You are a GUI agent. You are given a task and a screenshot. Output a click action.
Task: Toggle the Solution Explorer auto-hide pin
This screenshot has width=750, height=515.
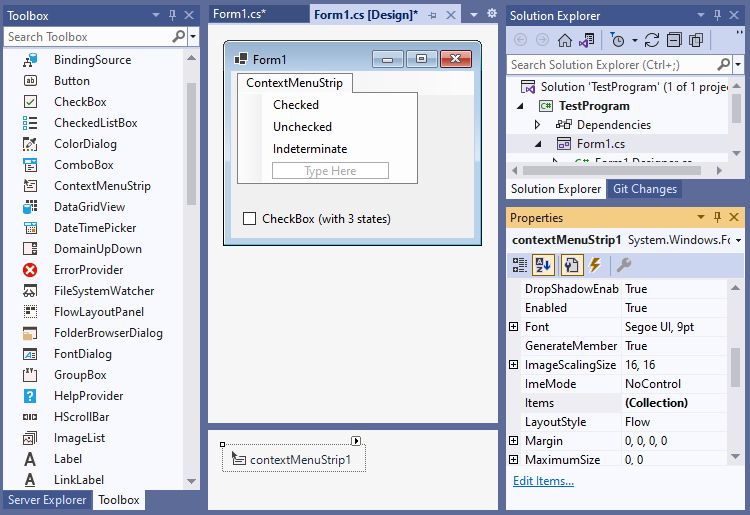tap(717, 15)
